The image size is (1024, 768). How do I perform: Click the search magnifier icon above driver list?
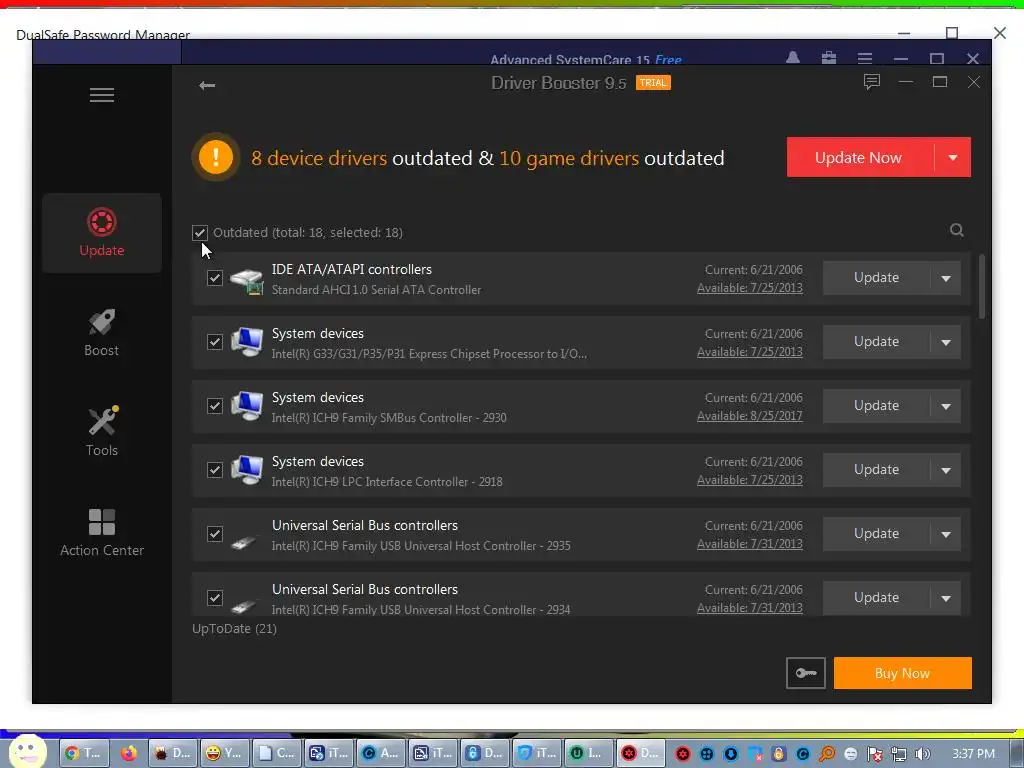tap(957, 230)
